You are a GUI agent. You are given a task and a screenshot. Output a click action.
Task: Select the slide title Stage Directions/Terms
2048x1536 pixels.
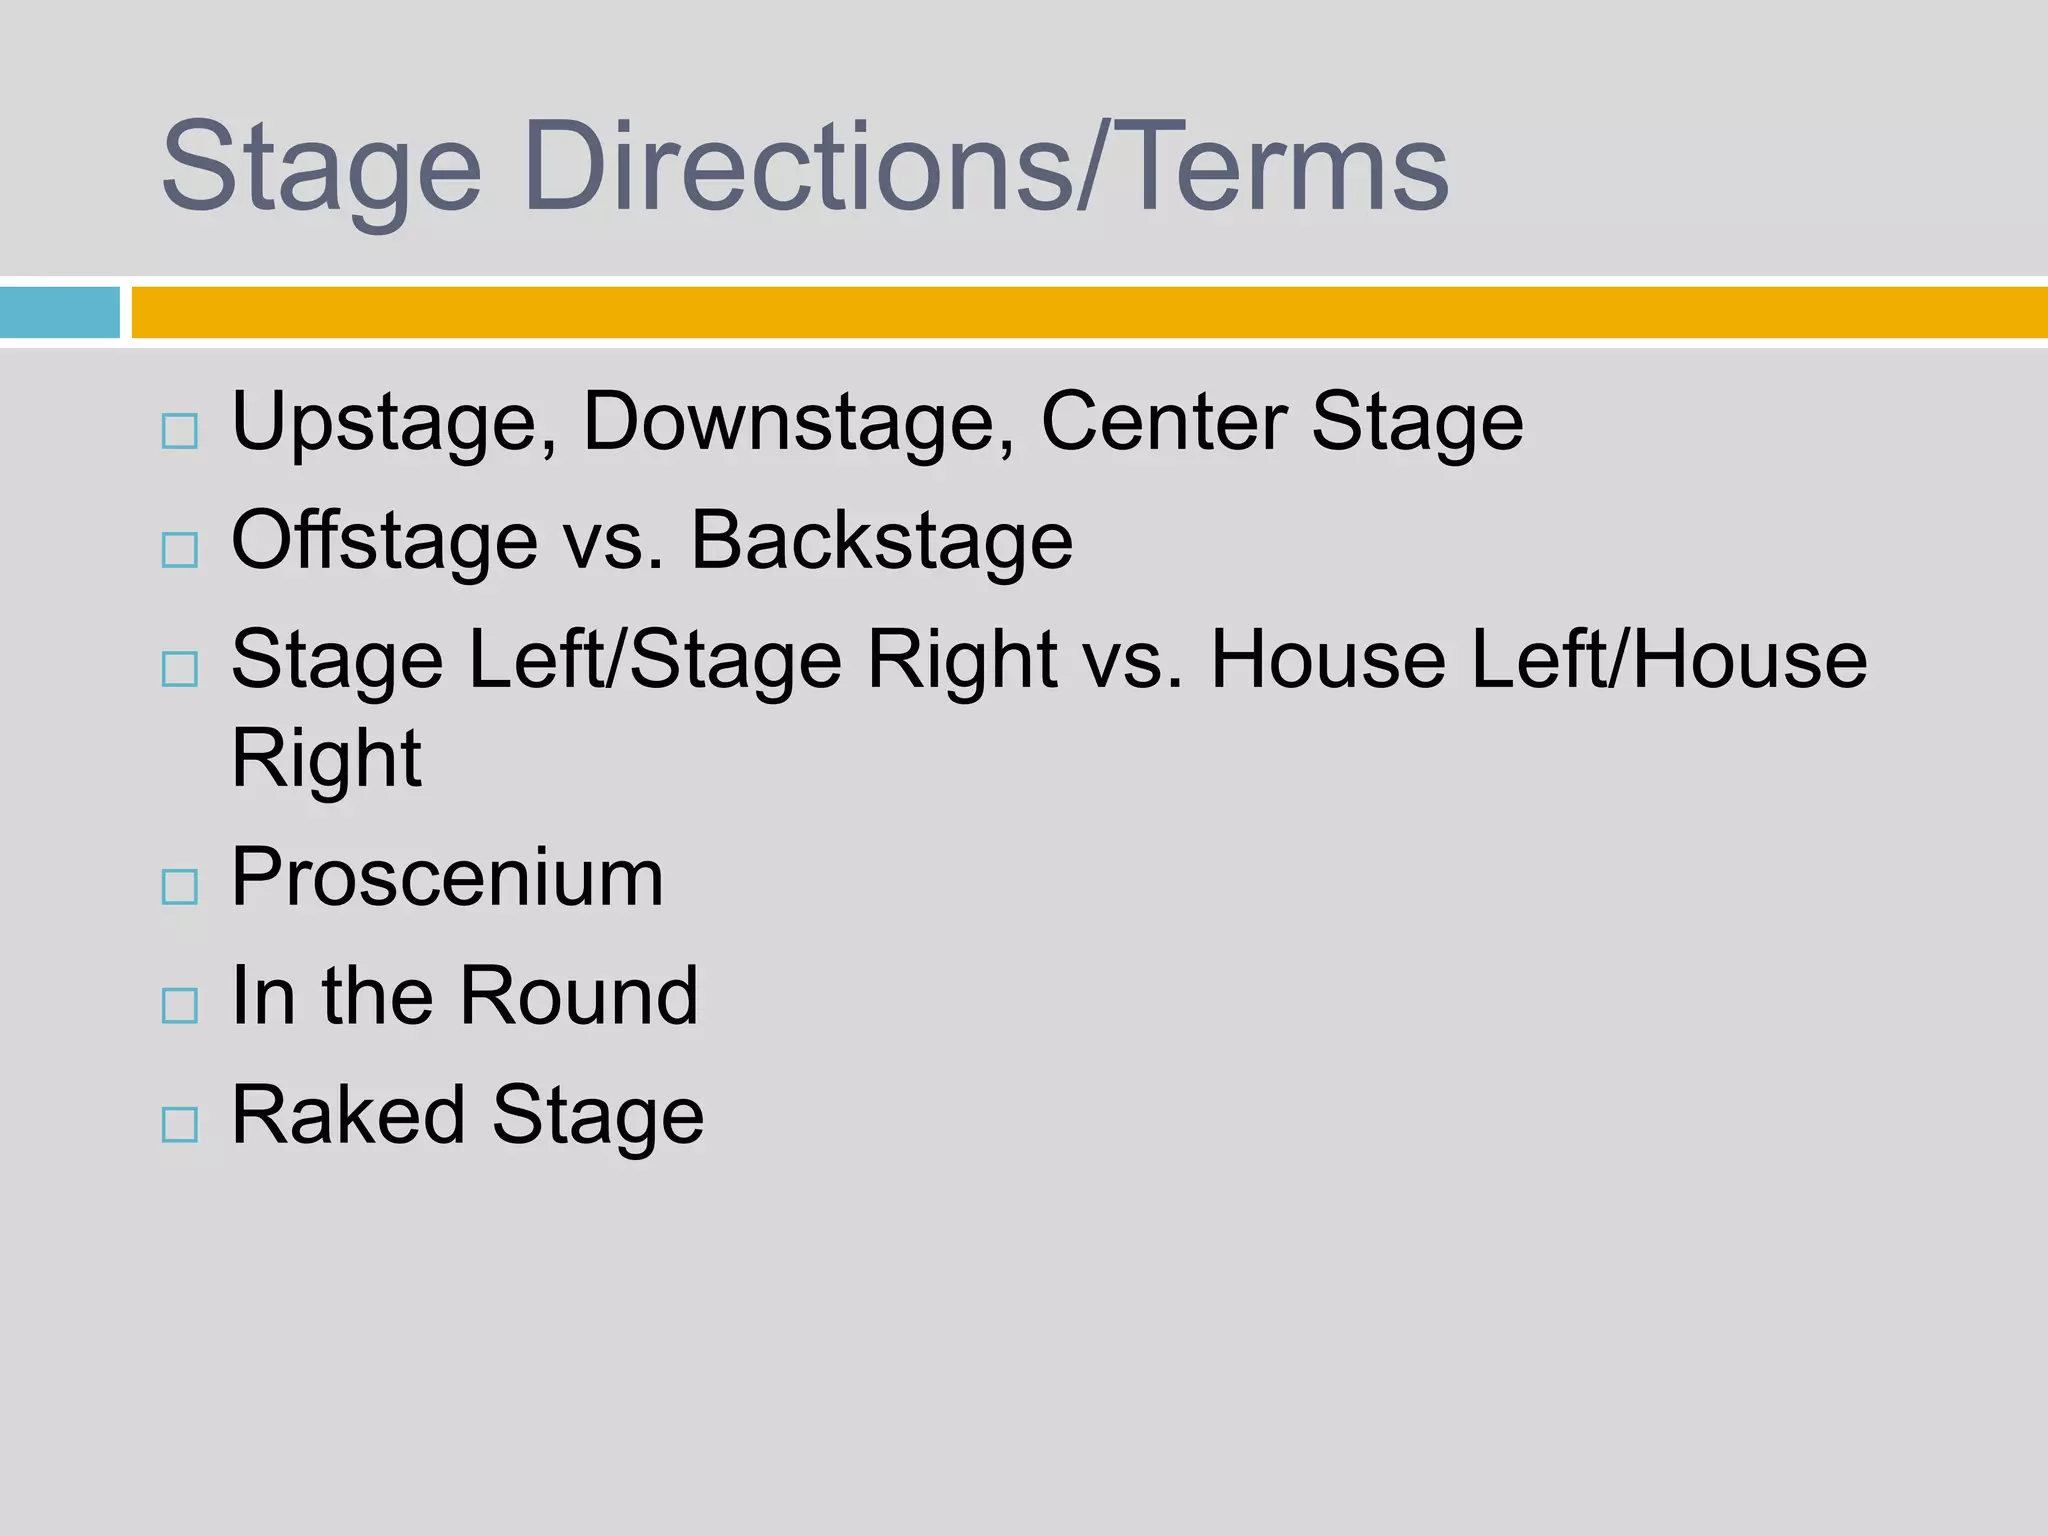[804, 167]
